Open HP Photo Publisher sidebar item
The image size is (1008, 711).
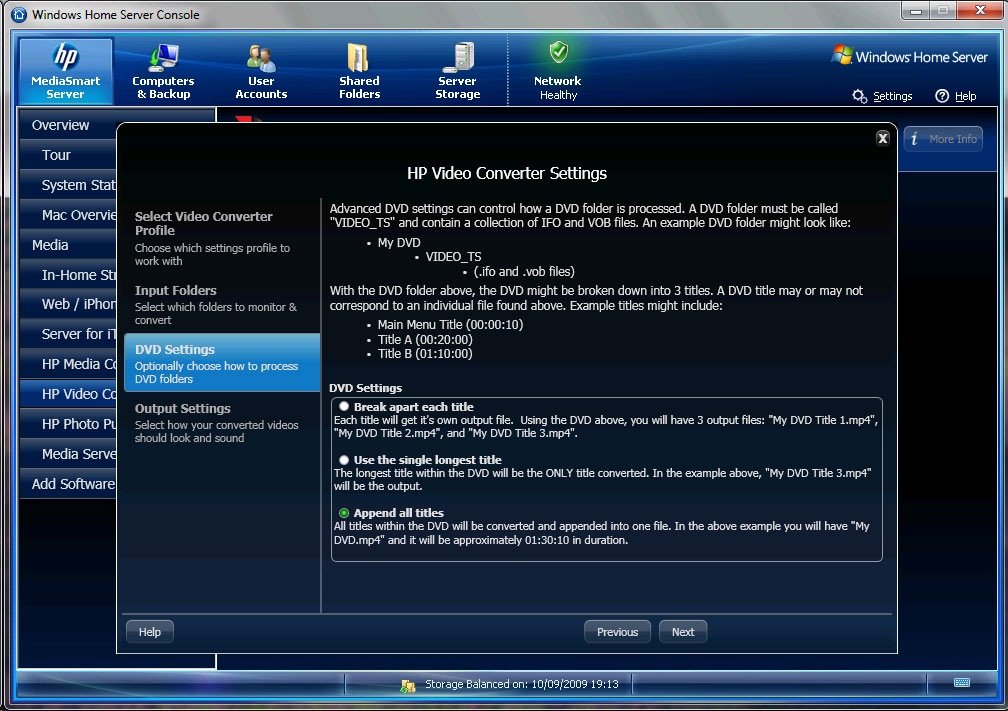pyautogui.click(x=68, y=424)
